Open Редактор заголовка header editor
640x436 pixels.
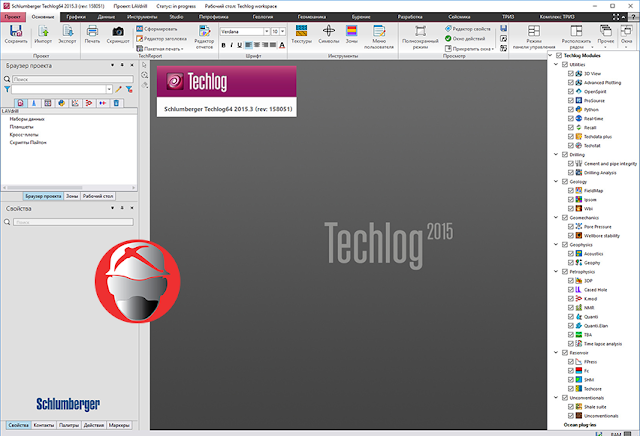[161, 39]
